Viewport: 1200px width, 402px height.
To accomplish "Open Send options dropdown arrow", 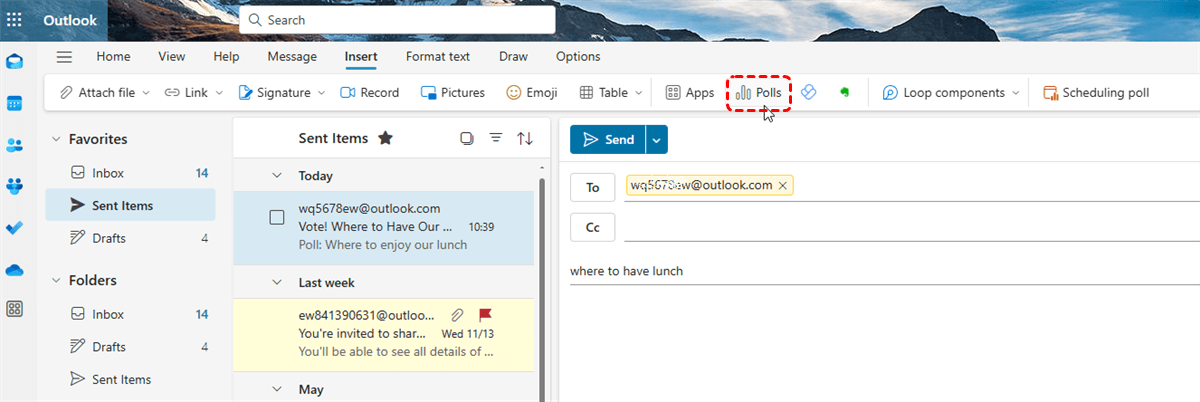I will point(656,140).
